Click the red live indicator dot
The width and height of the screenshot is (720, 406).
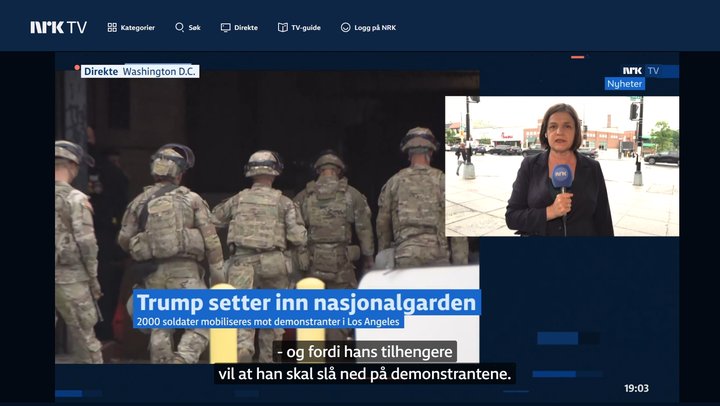coord(77,68)
